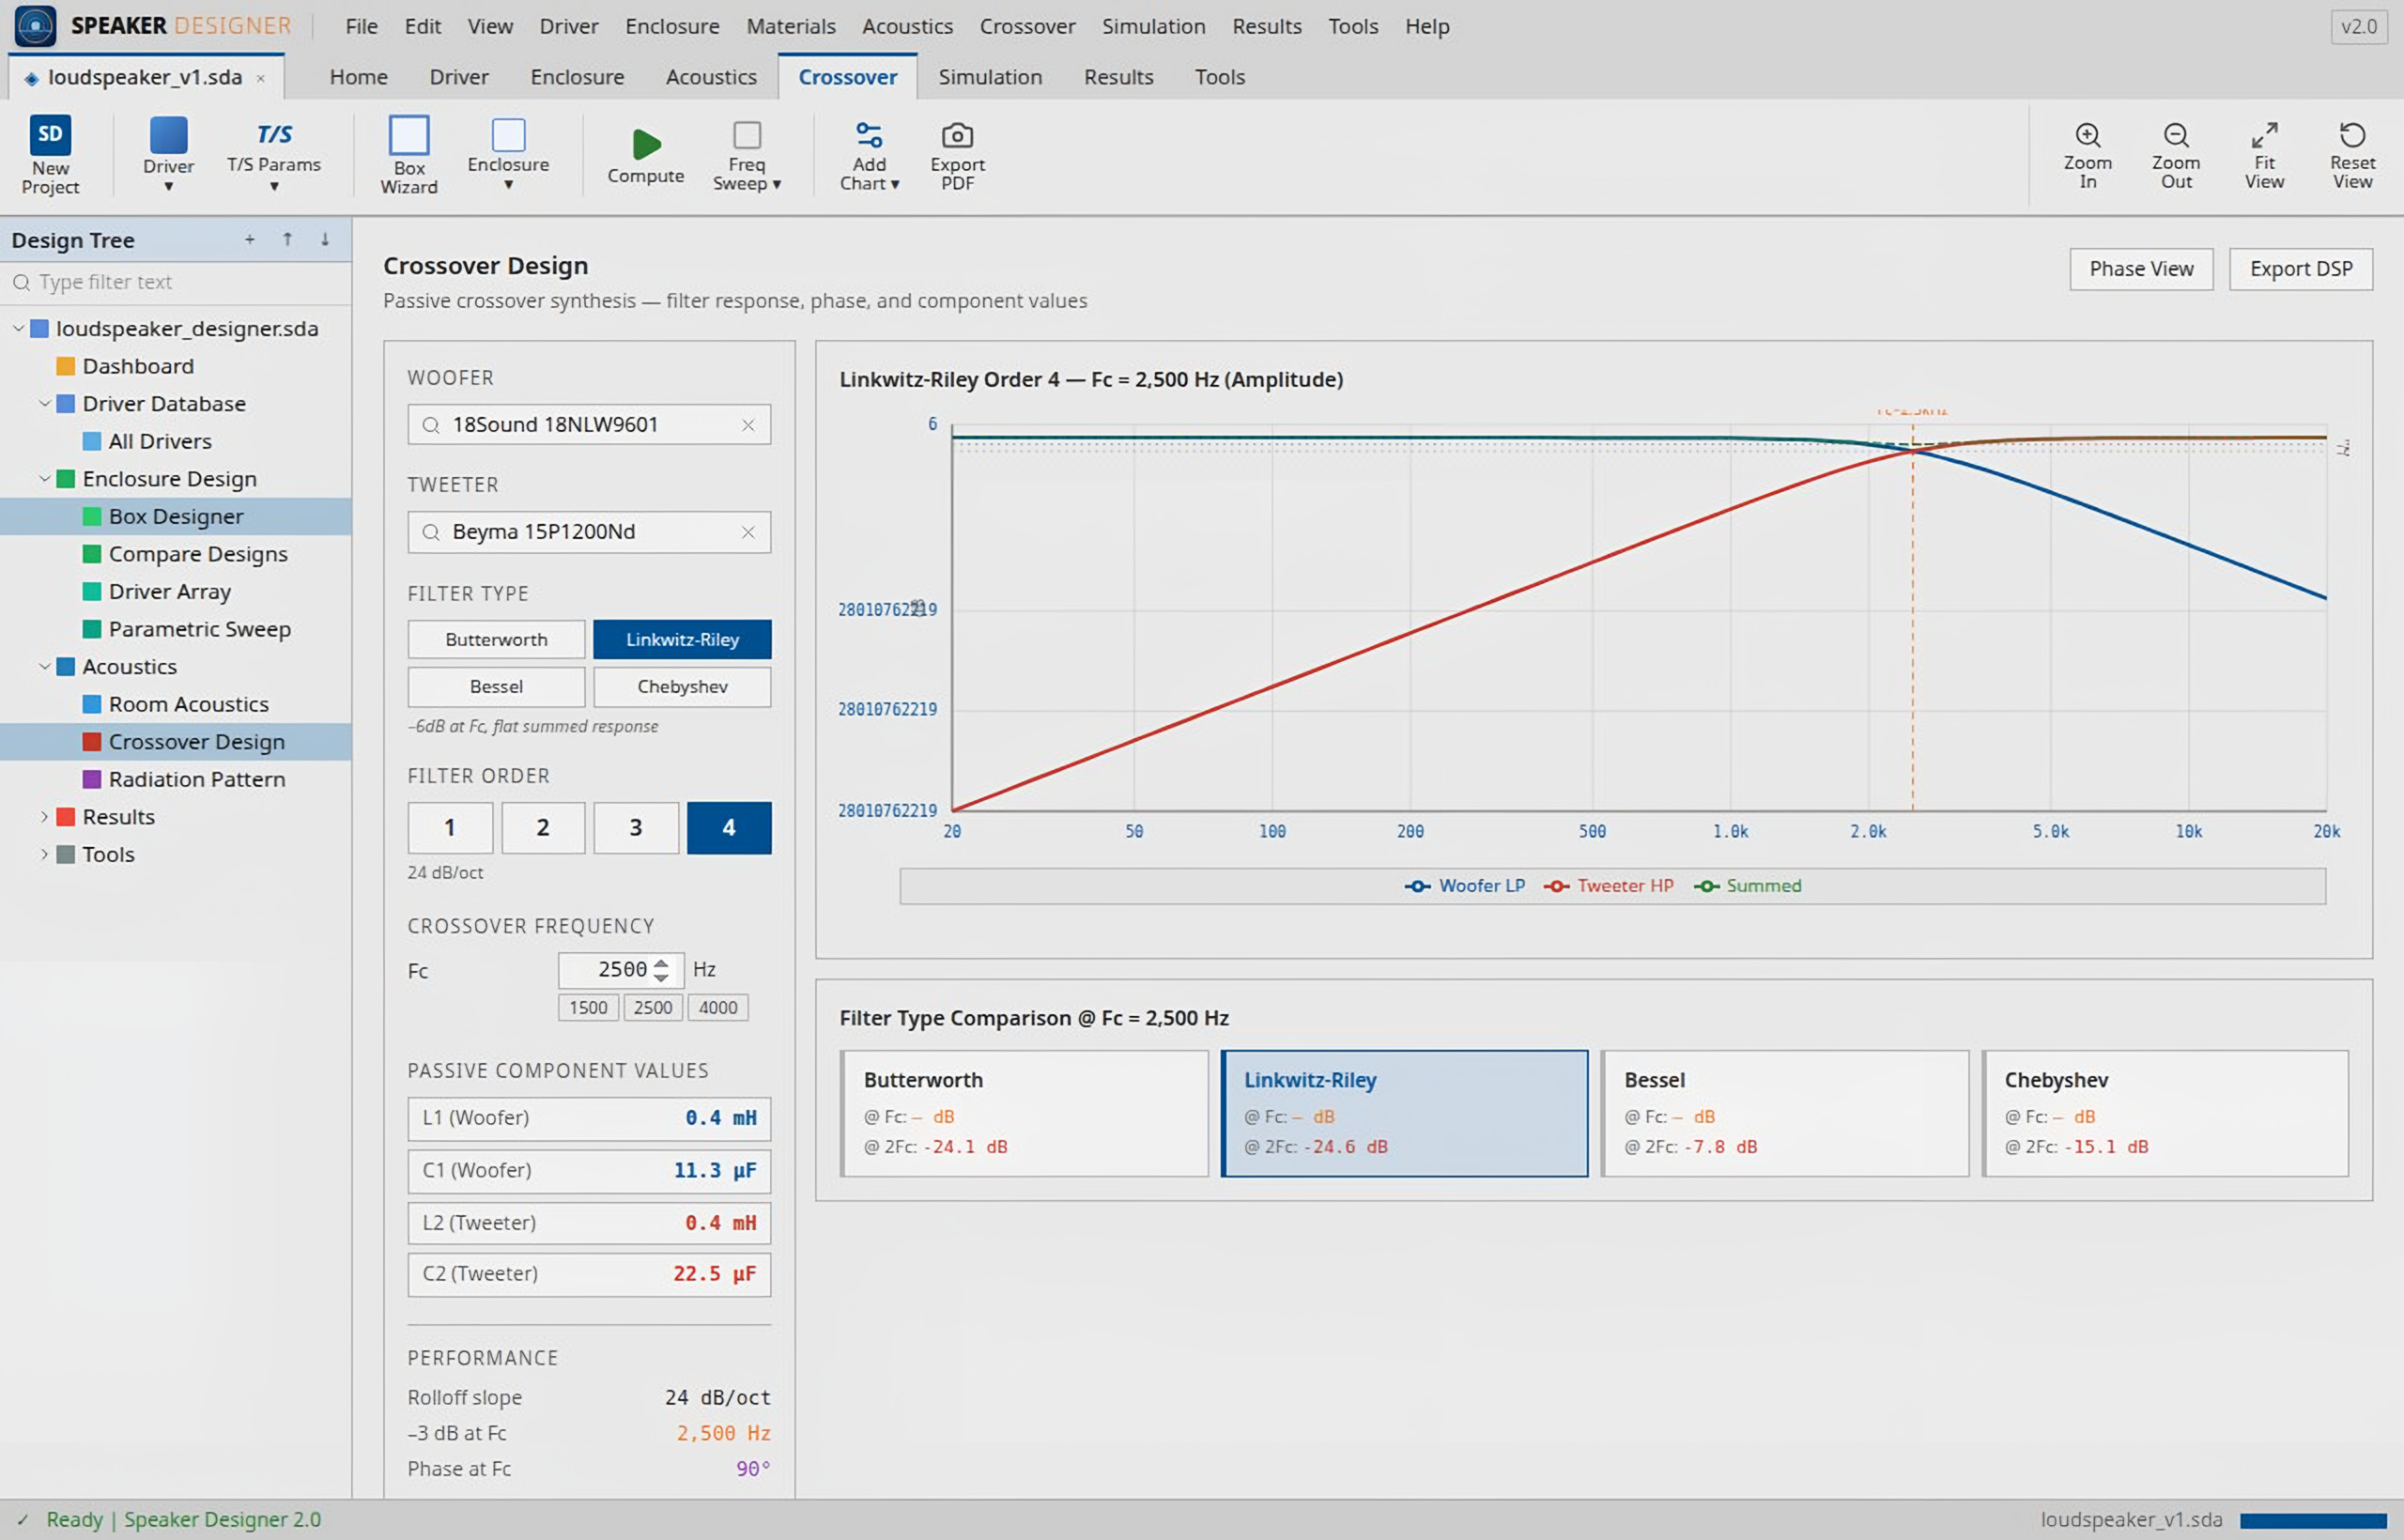The width and height of the screenshot is (2404, 1540).
Task: Set filter order to 2
Action: pos(543,828)
